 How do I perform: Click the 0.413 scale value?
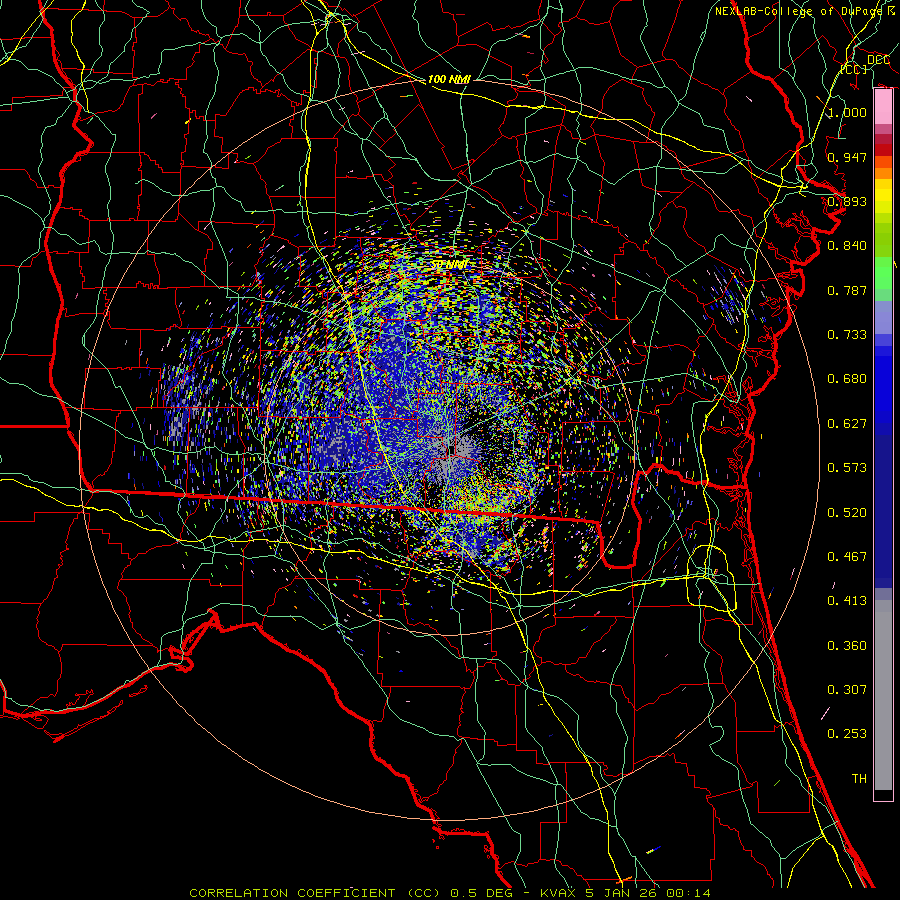(x=847, y=601)
